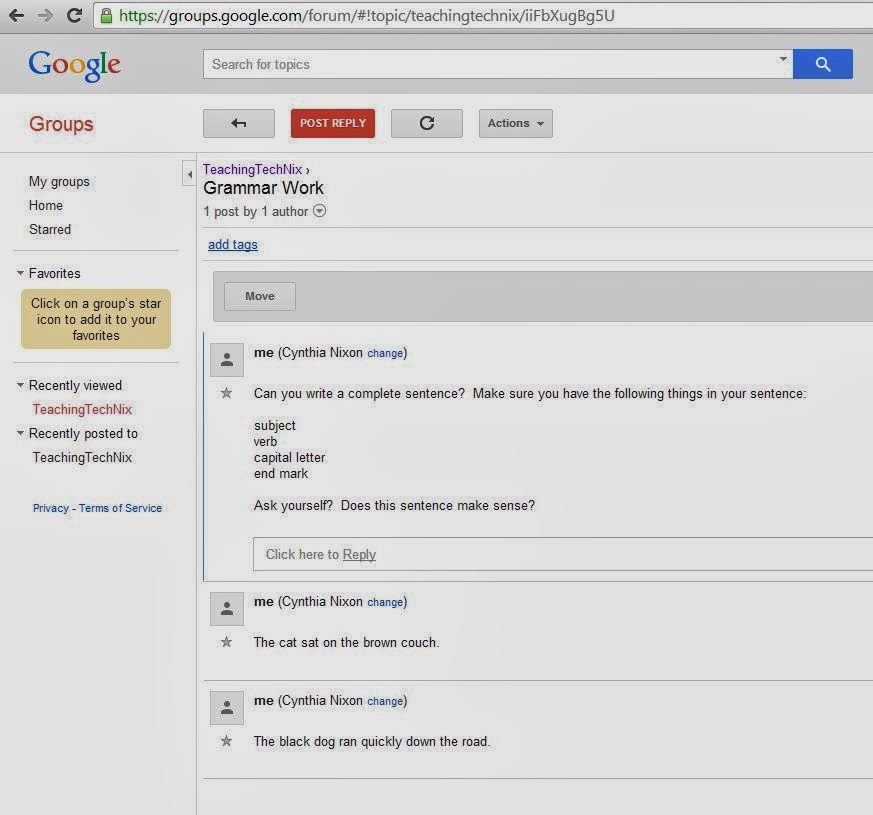Image resolution: width=873 pixels, height=815 pixels.
Task: Open TeachingTechNix under Recently posted to
Action: [x=82, y=457]
